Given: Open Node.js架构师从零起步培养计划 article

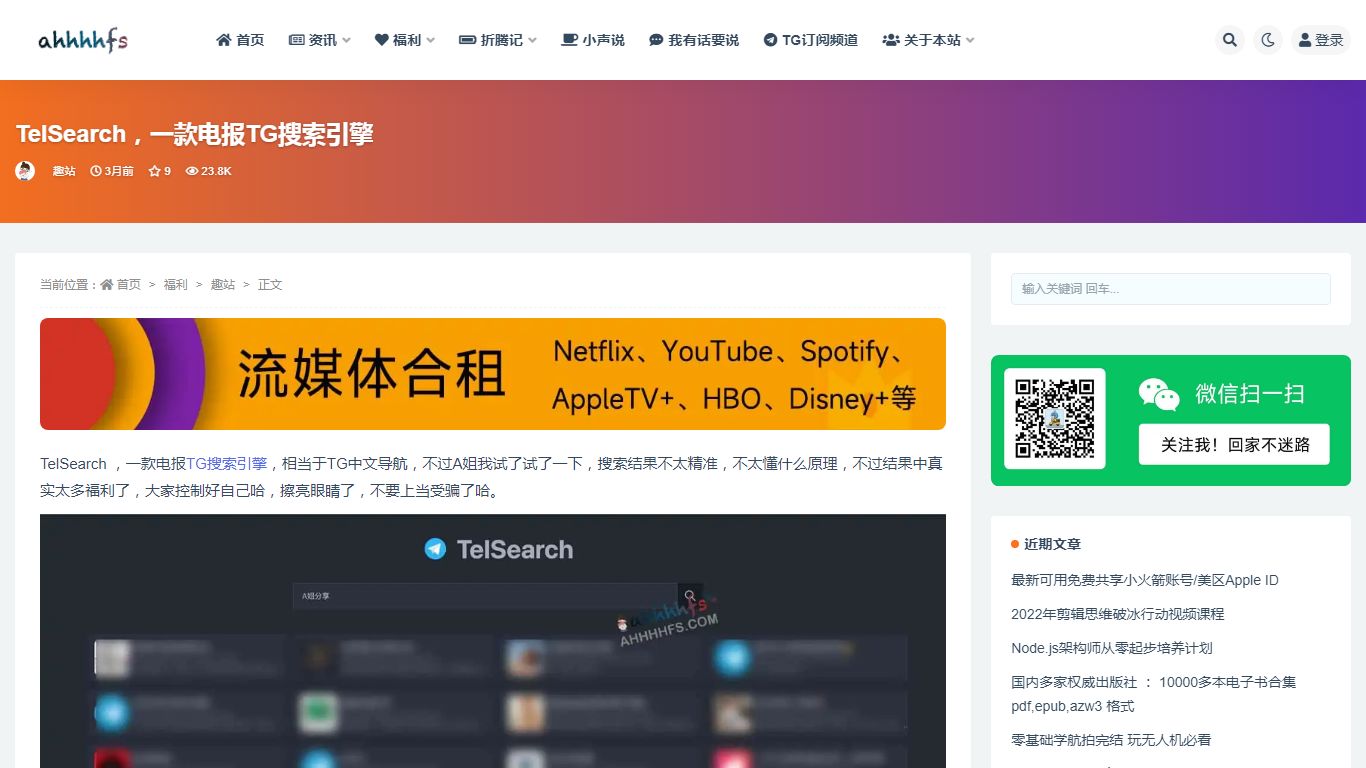Looking at the screenshot, I should (1112, 648).
